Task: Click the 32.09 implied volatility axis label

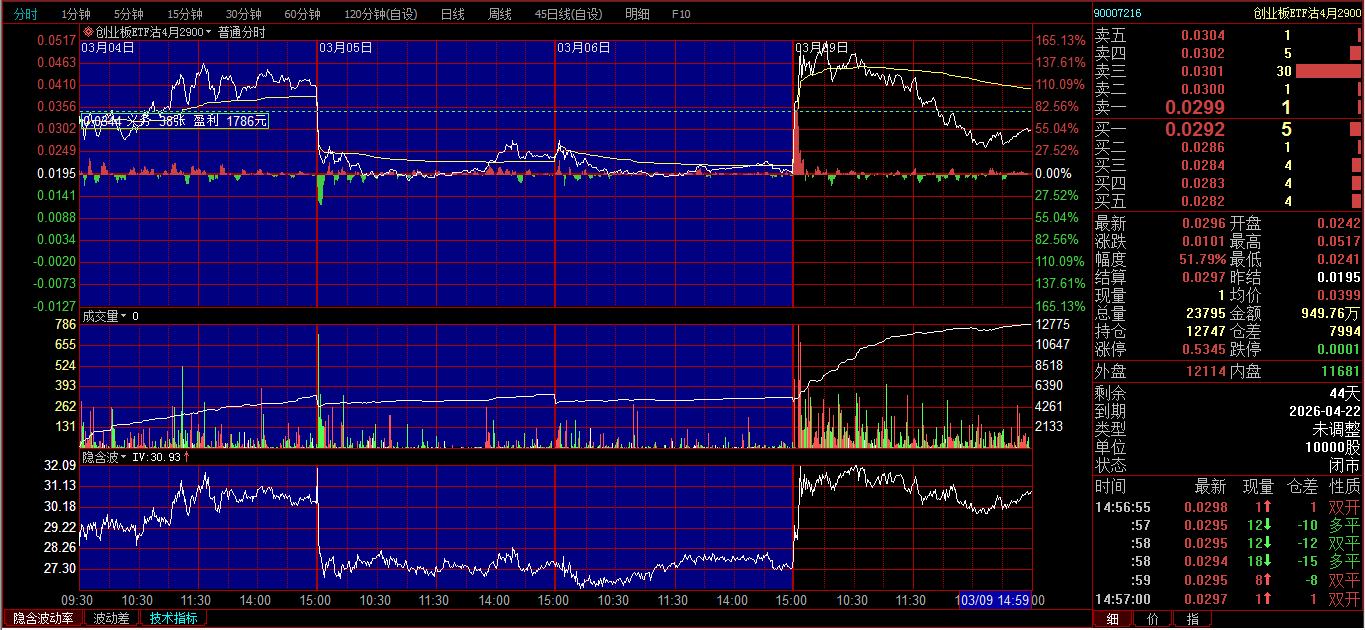Action: [60, 465]
